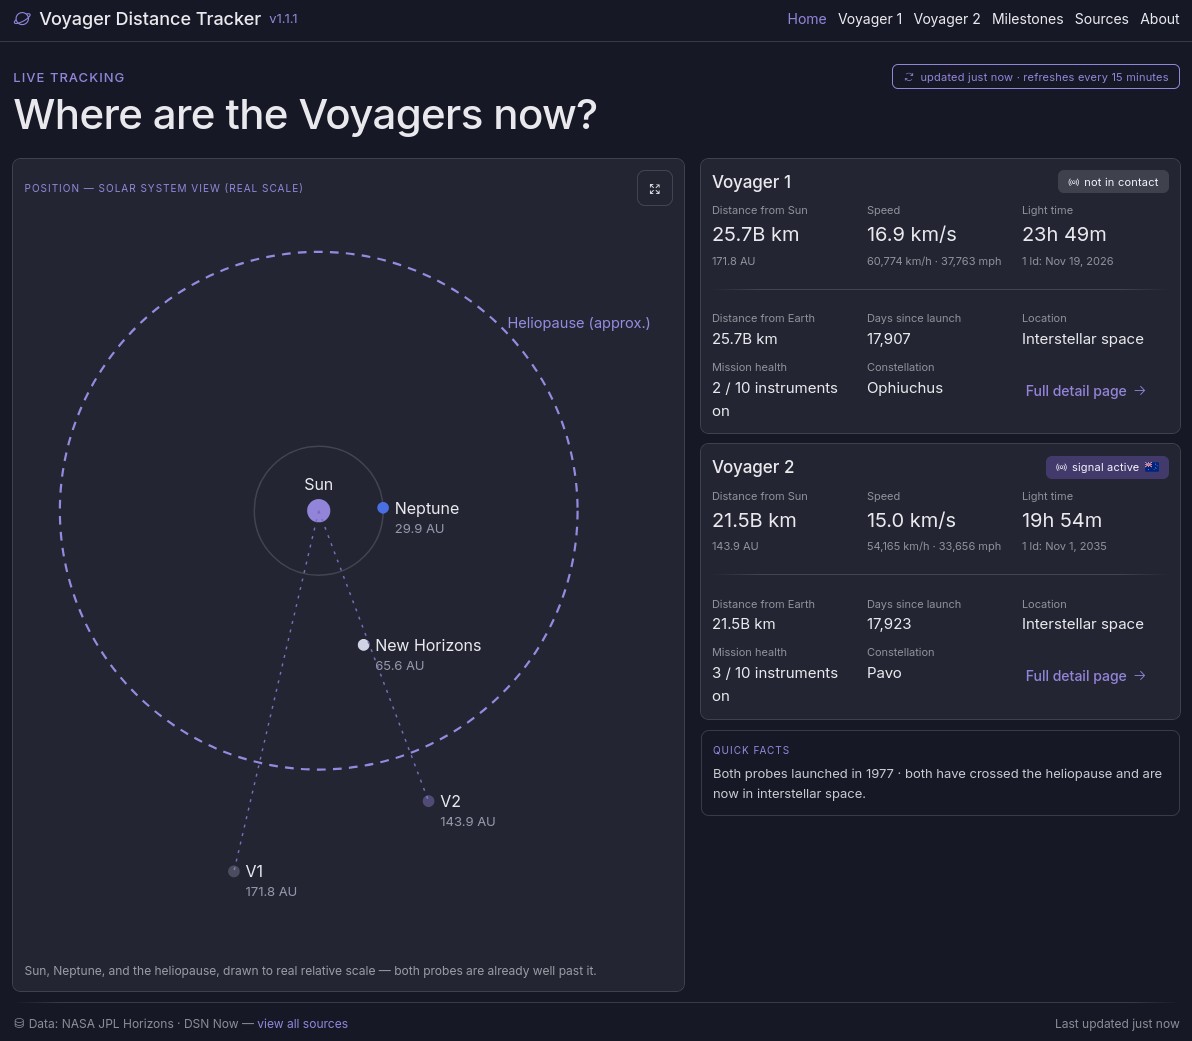Click the 171.8 AU label under V1

271,891
